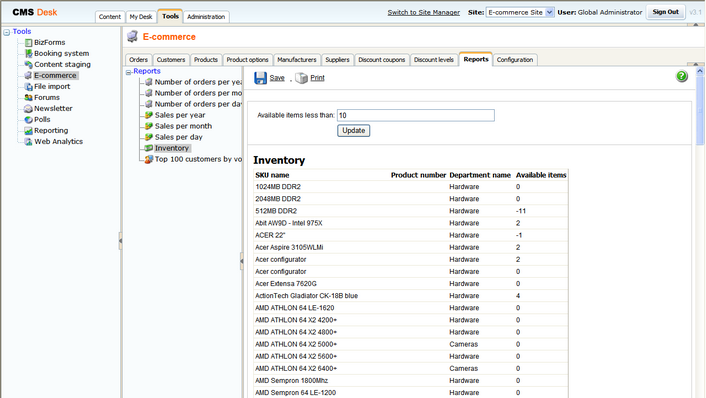Image resolution: width=706 pixels, height=398 pixels.
Task: Open the Configuration tab
Action: coord(515,59)
